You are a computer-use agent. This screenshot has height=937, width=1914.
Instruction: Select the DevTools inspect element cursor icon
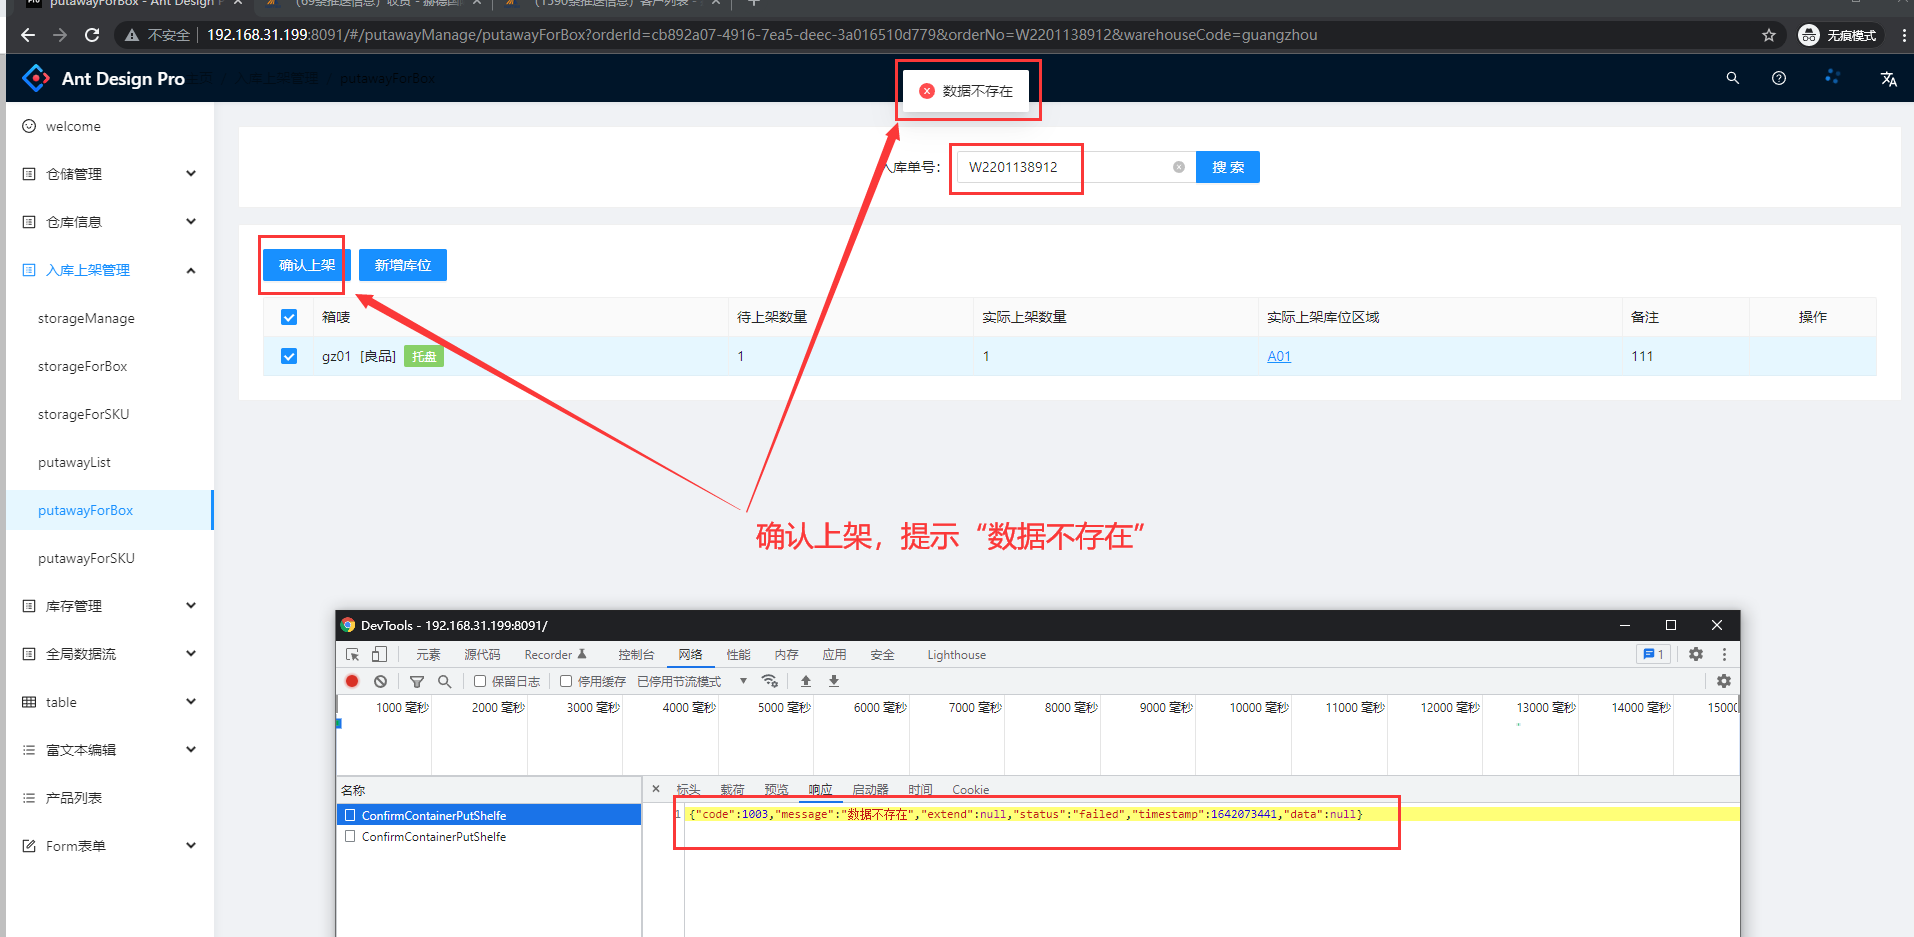tap(352, 654)
